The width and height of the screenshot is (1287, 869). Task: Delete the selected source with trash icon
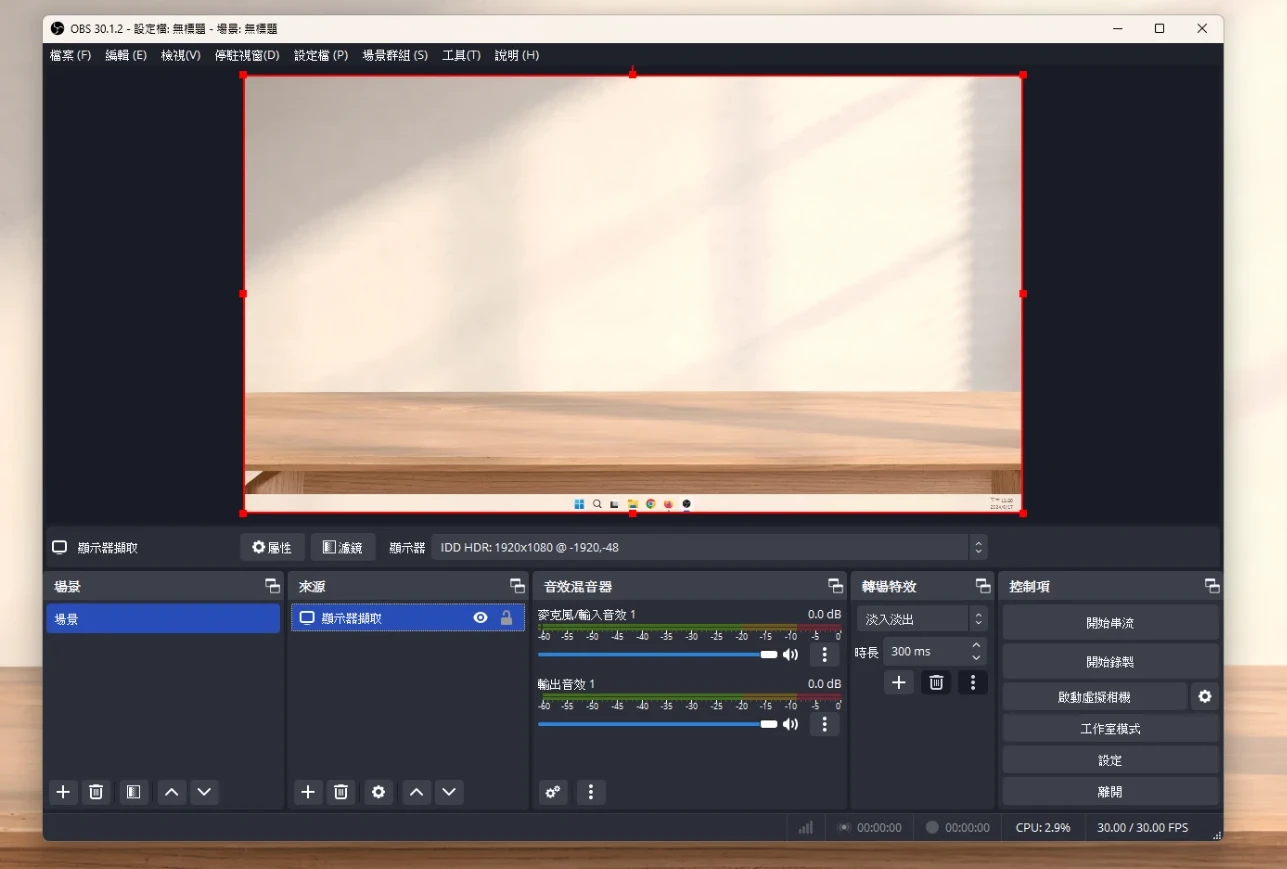341,792
